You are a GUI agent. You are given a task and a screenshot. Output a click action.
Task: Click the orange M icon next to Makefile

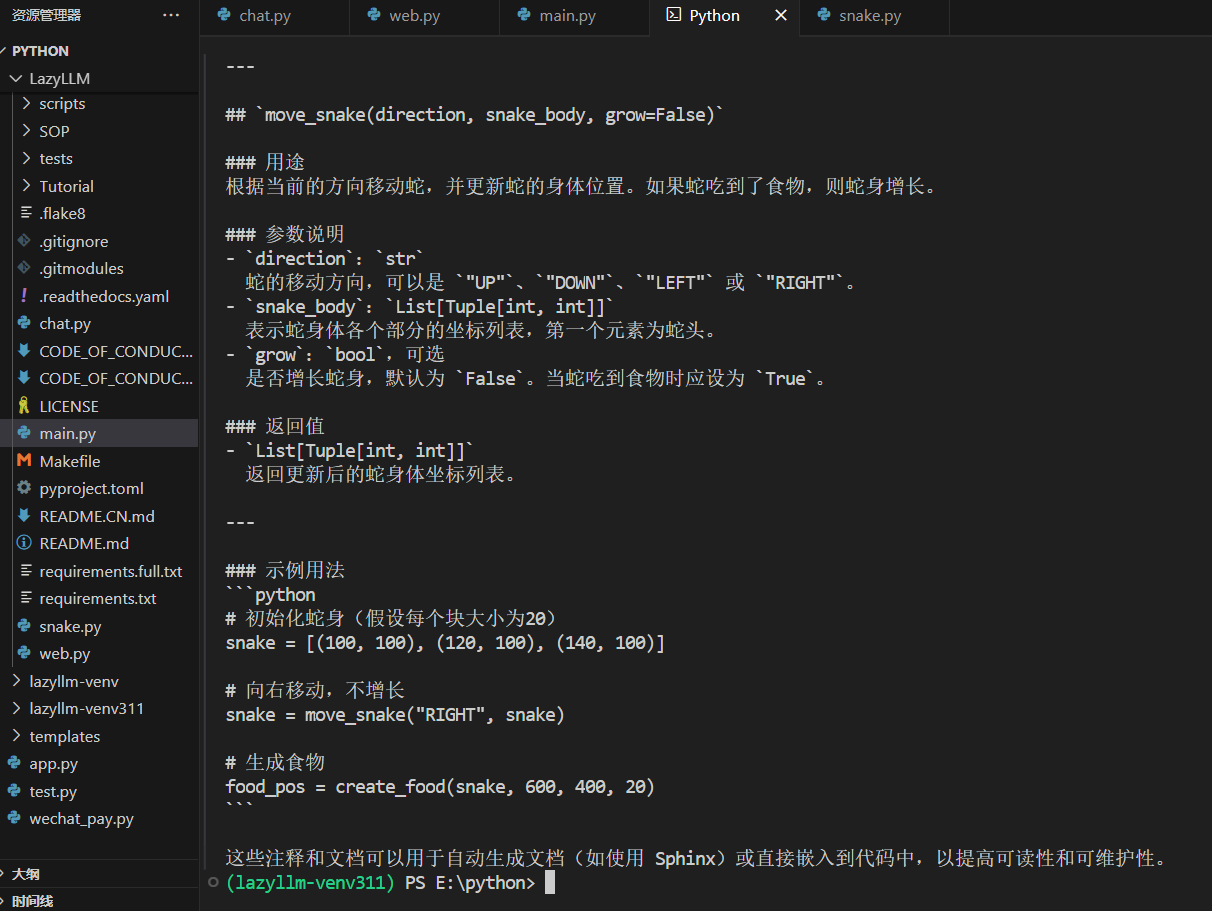pos(26,460)
